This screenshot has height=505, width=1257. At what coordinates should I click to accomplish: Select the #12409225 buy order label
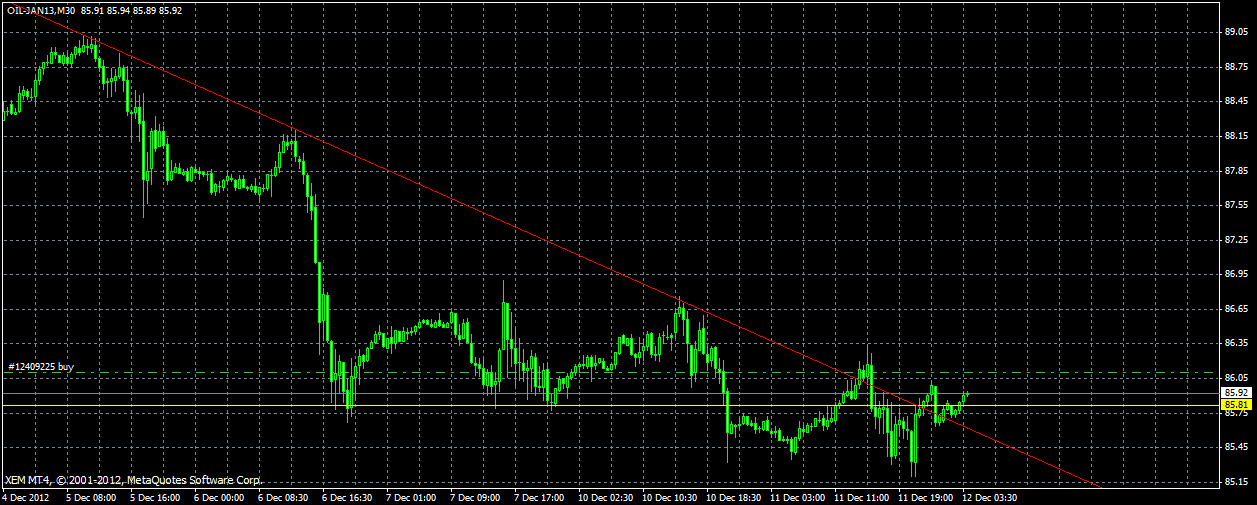(x=41, y=367)
